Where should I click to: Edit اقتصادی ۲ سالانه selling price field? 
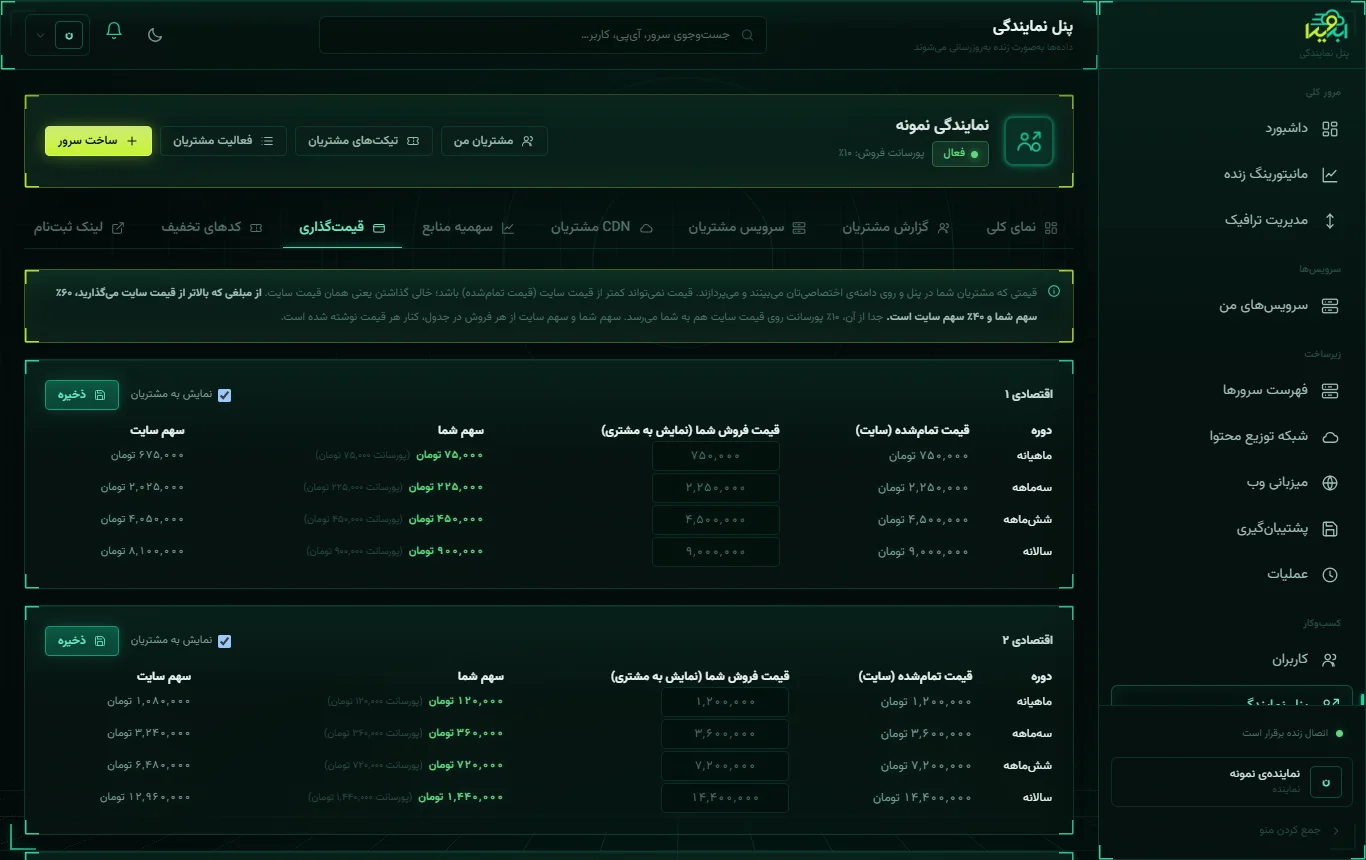(725, 798)
